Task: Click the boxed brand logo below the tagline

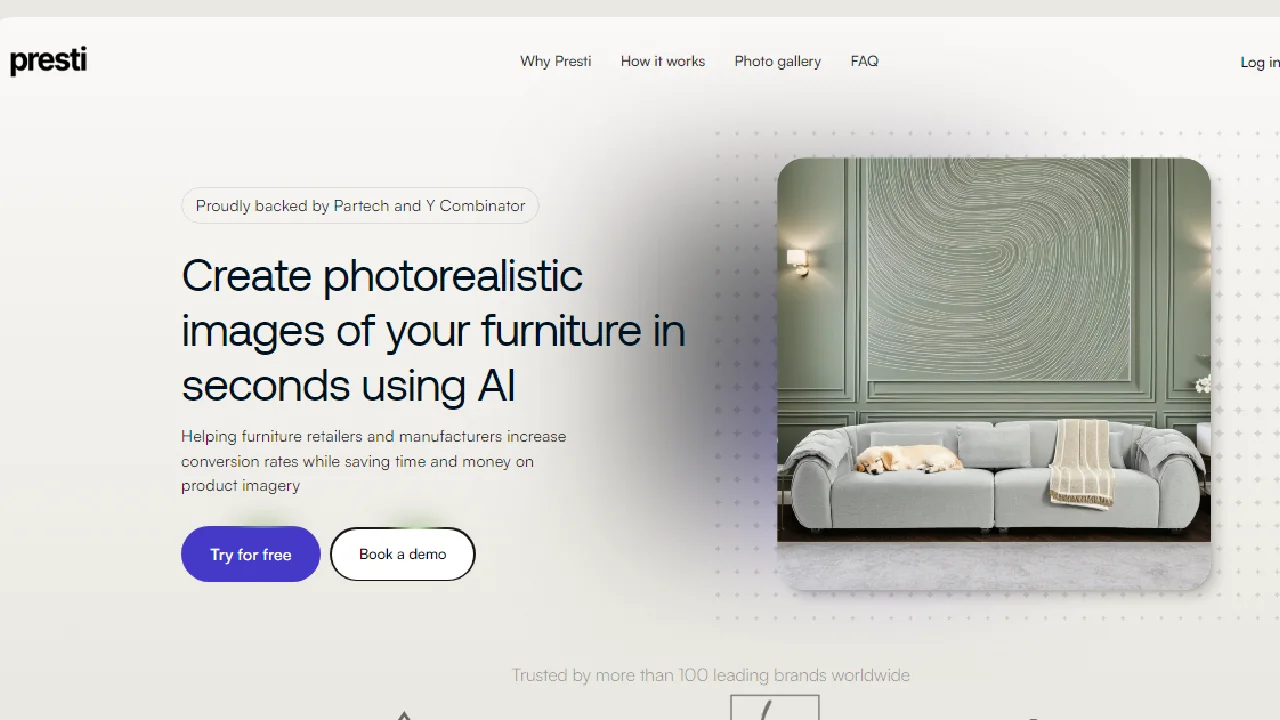Action: coord(775,707)
